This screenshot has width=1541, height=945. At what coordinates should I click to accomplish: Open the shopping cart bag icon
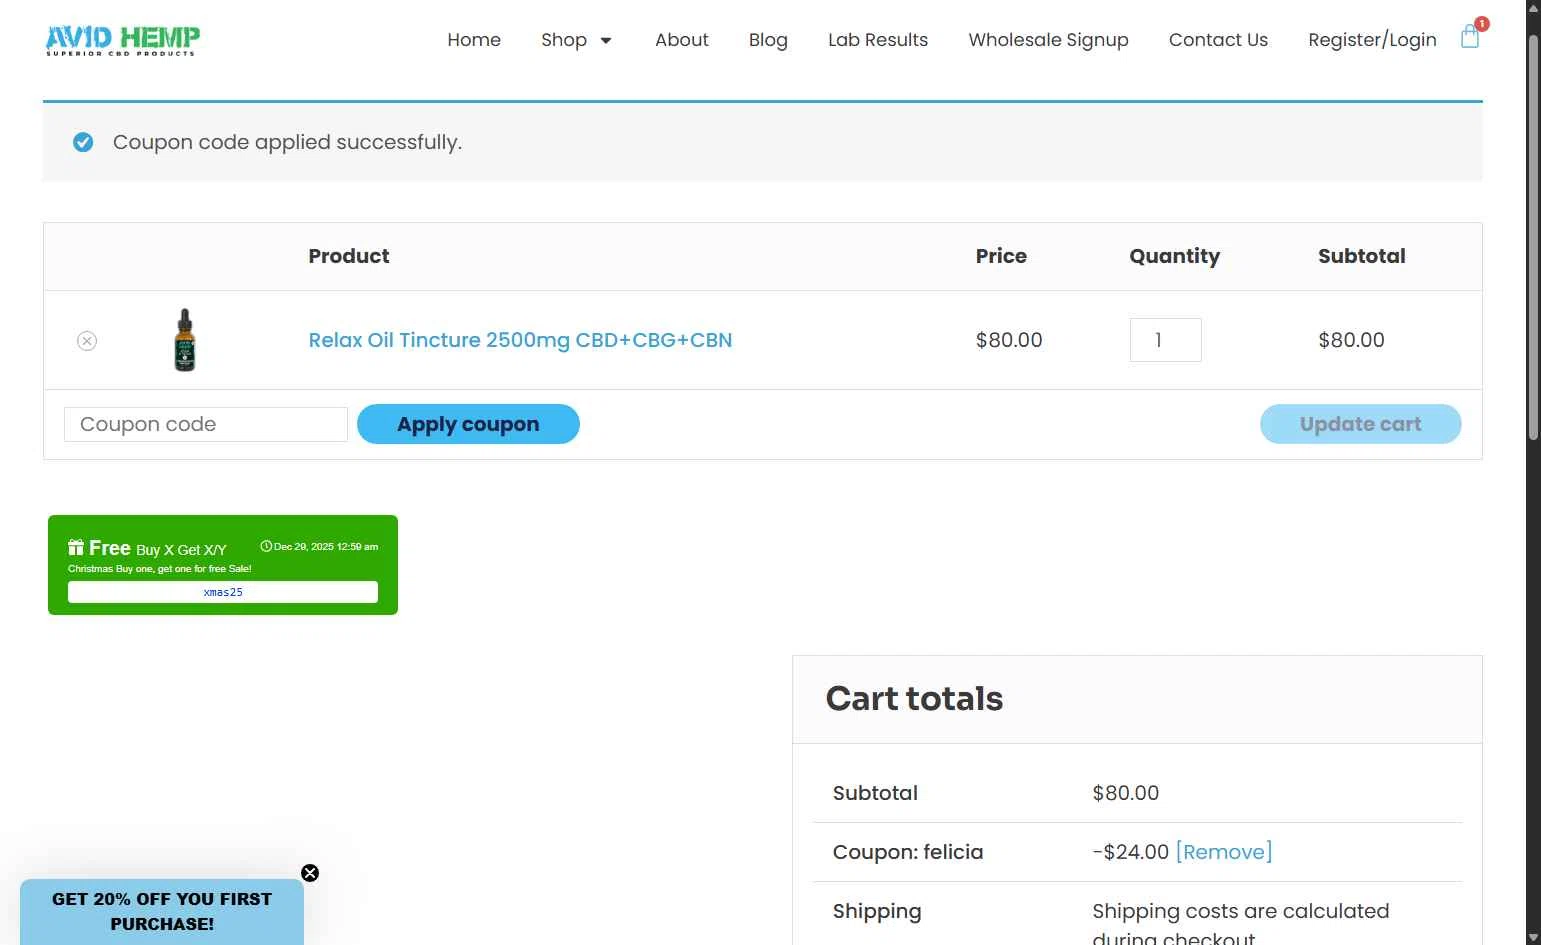[1469, 38]
